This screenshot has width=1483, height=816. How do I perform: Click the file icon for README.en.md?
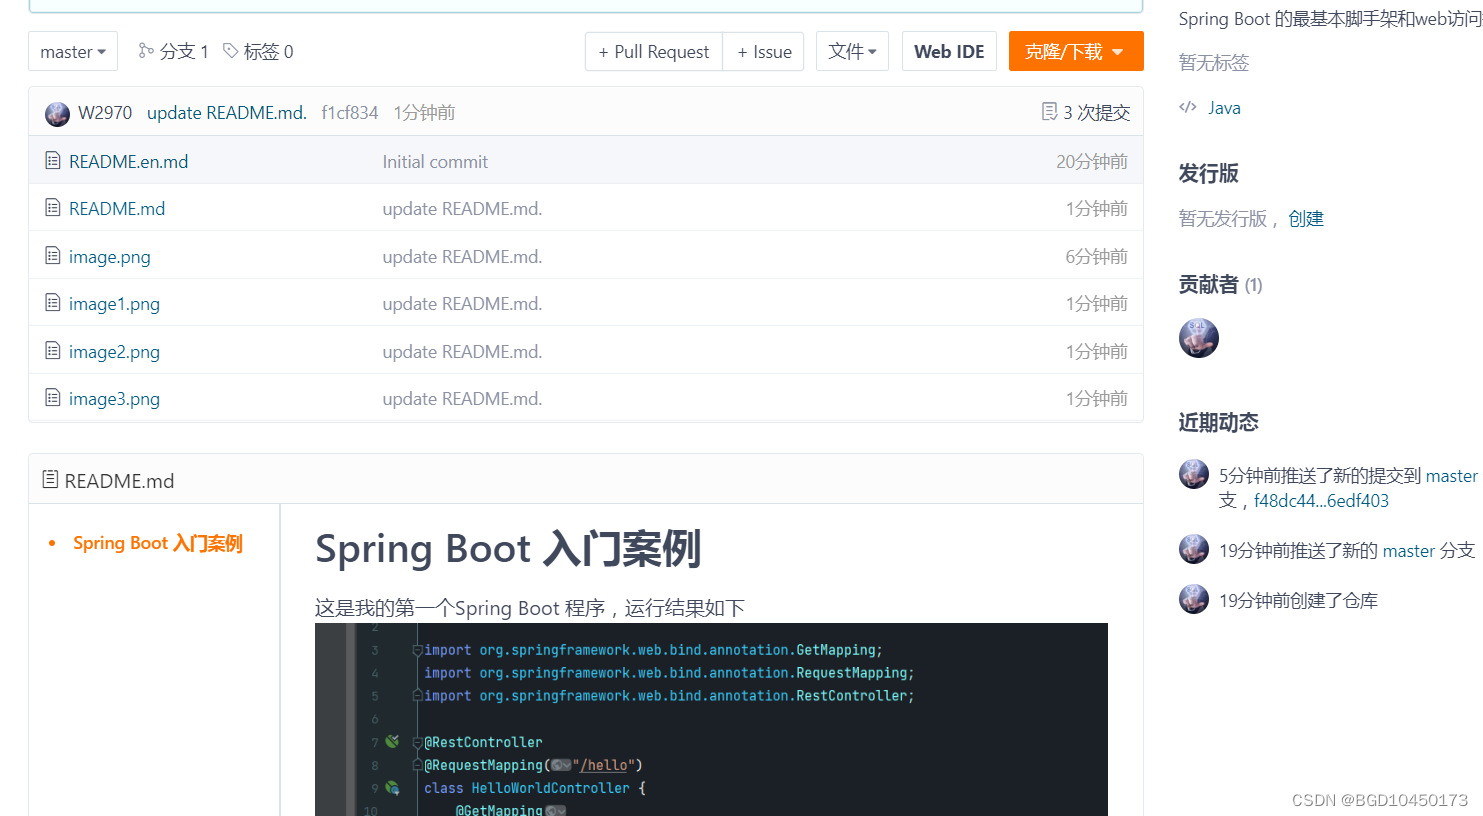53,160
